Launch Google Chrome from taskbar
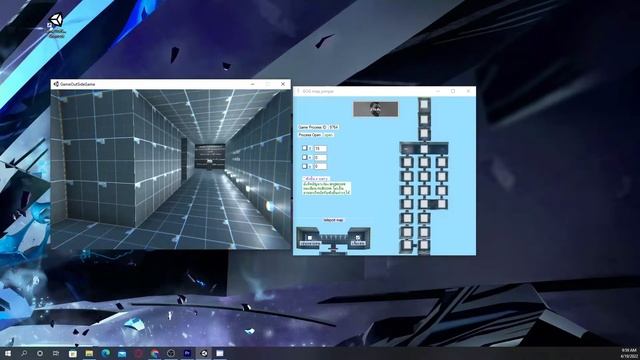Screen dimensions: 640x360 click(x=154, y=353)
